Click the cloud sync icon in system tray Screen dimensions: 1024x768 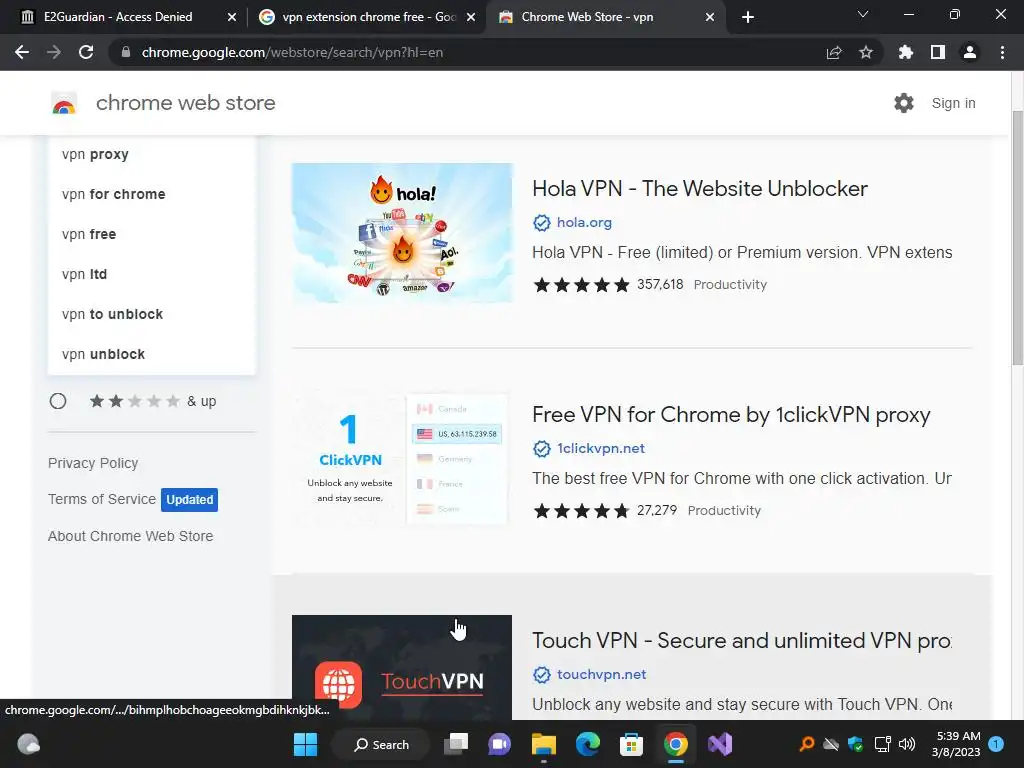[x=831, y=744]
